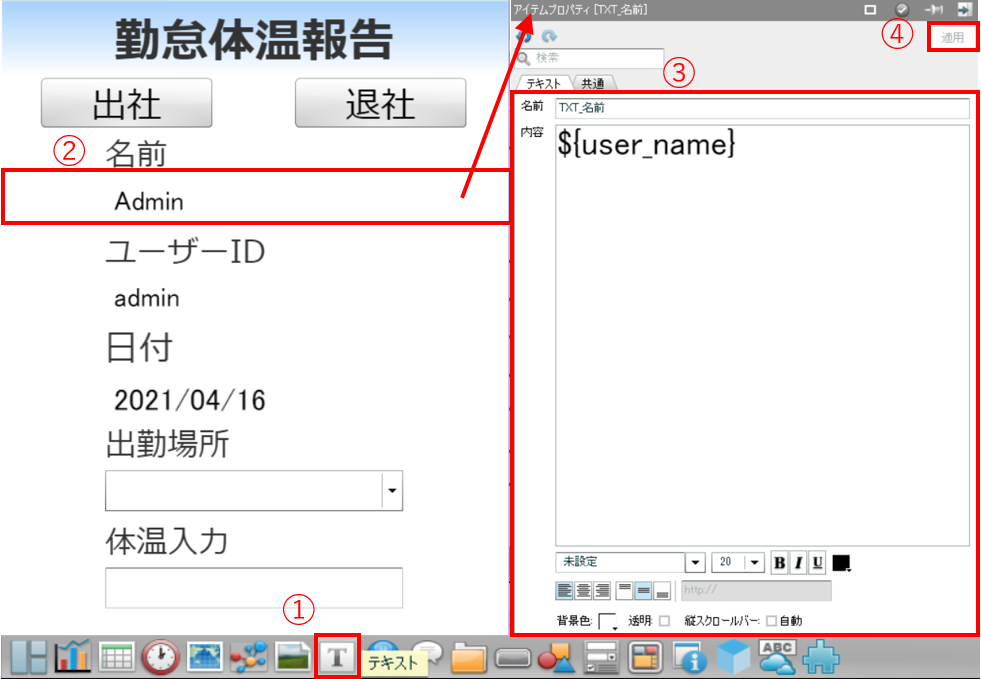Select the テキスト tab
Image resolution: width=981 pixels, height=679 pixels.
[x=545, y=84]
